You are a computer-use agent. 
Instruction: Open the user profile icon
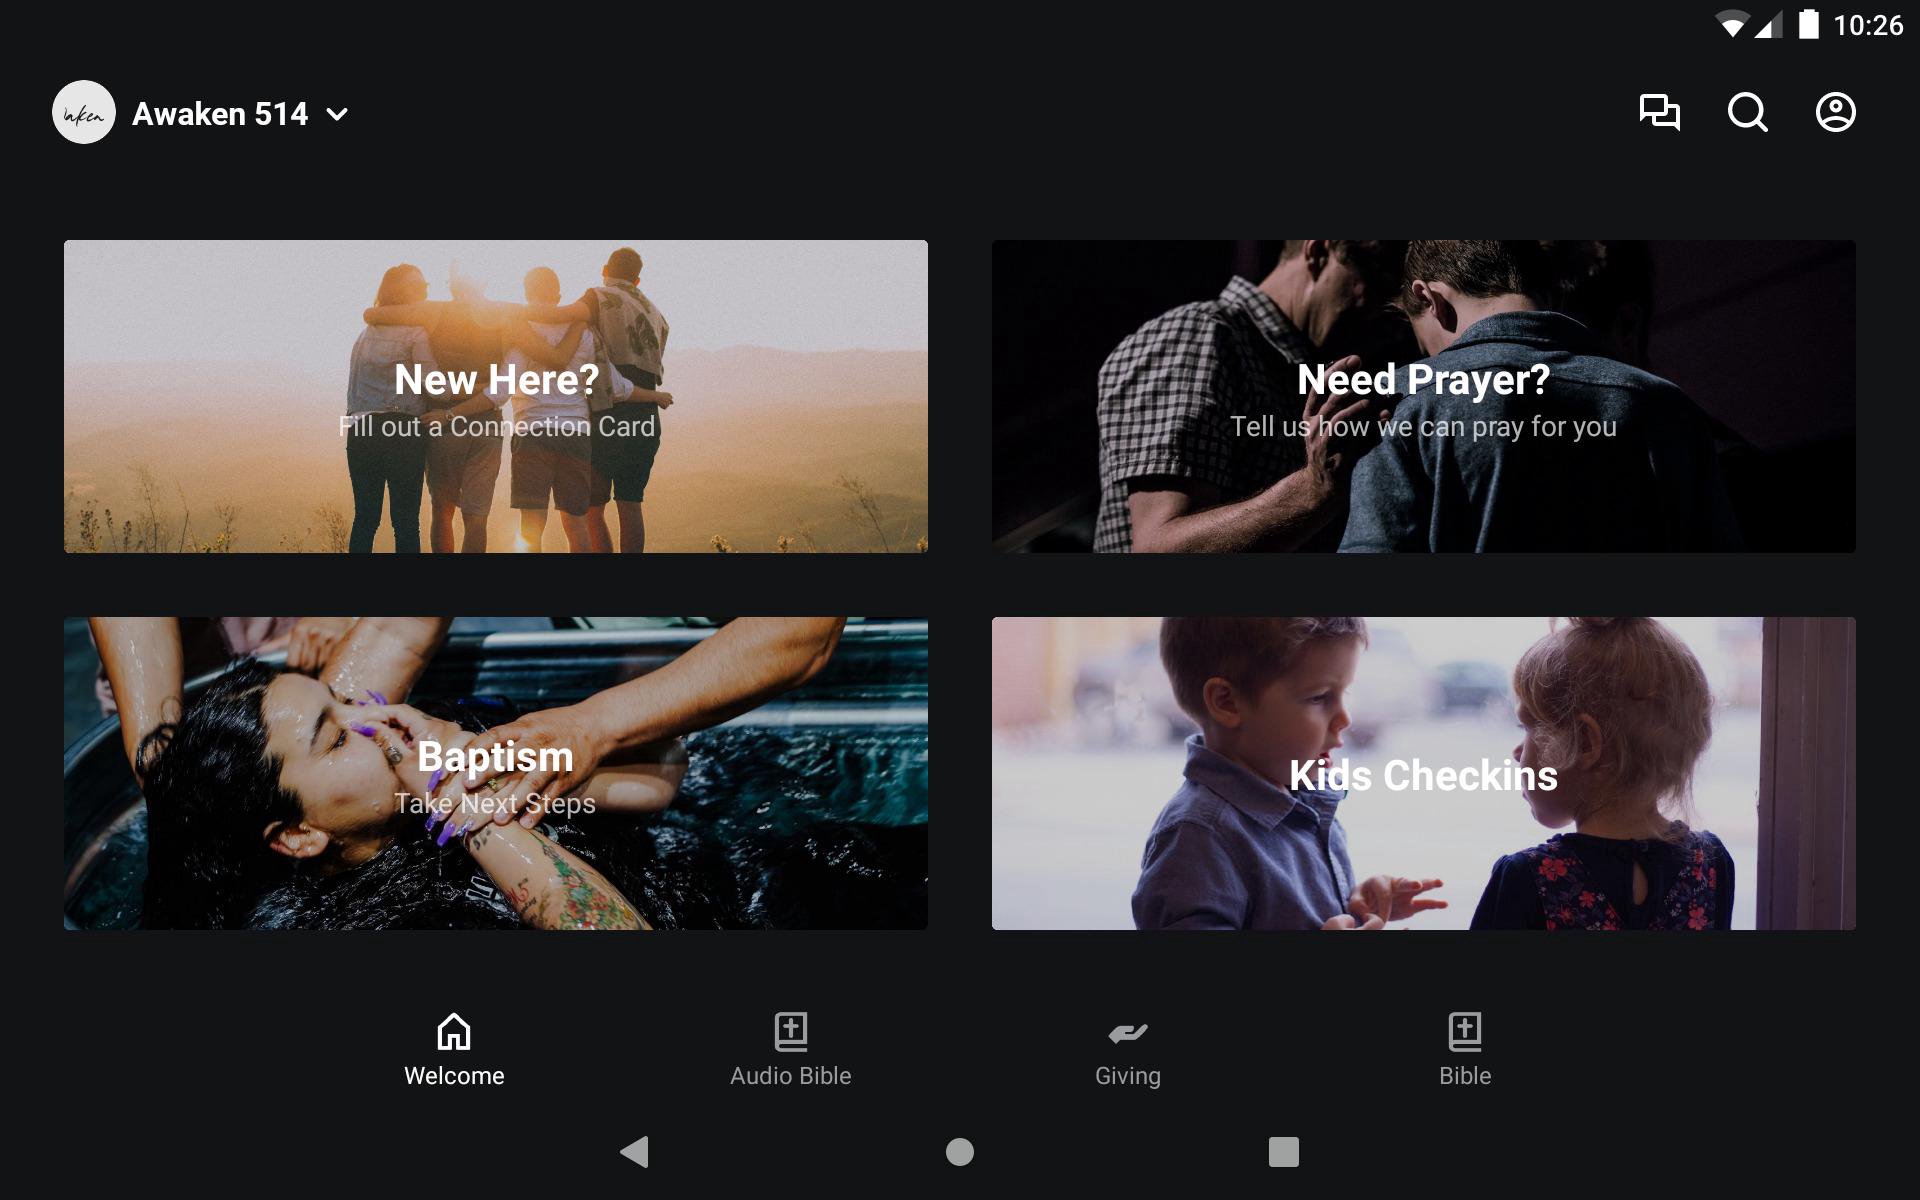click(1835, 112)
